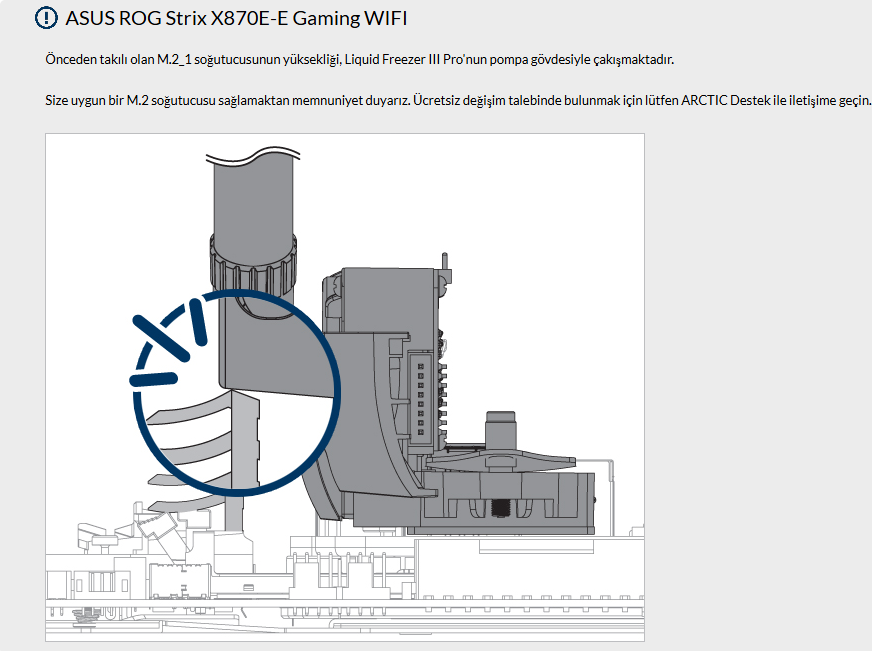Click the sentence mentioning ARCTIC Destek free replacement

(x=458, y=101)
